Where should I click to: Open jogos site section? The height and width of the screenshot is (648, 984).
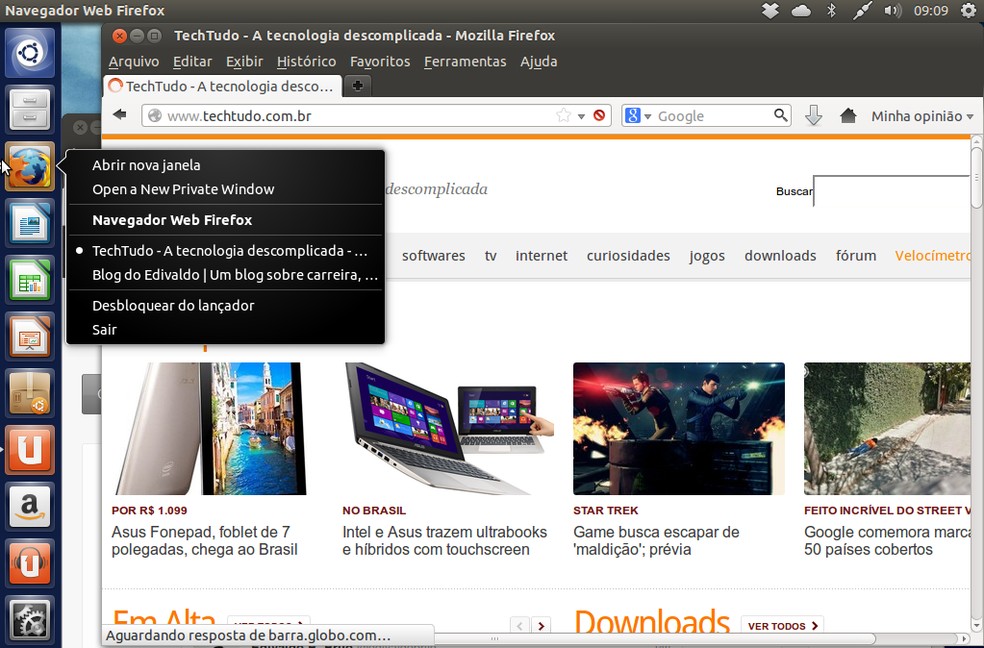click(x=707, y=256)
